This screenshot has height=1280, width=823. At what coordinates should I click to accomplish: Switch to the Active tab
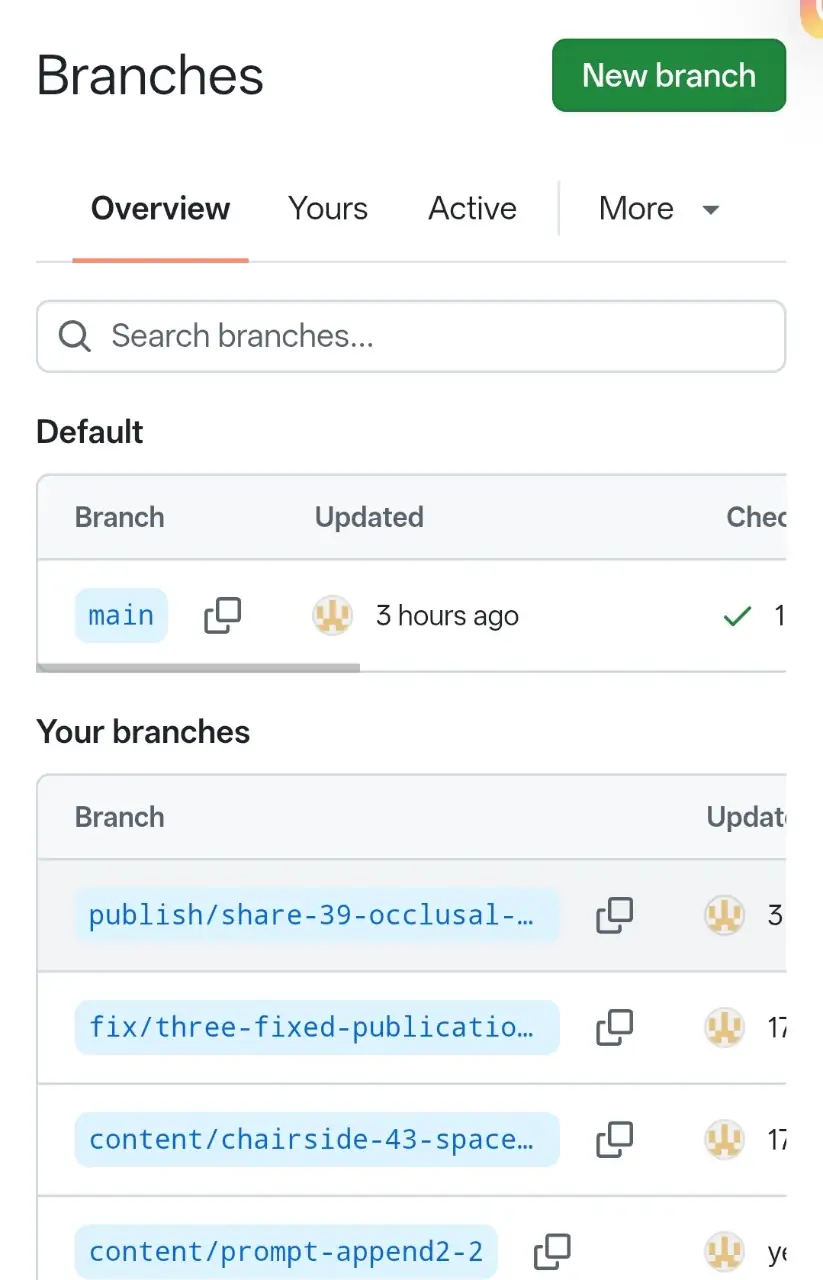473,209
